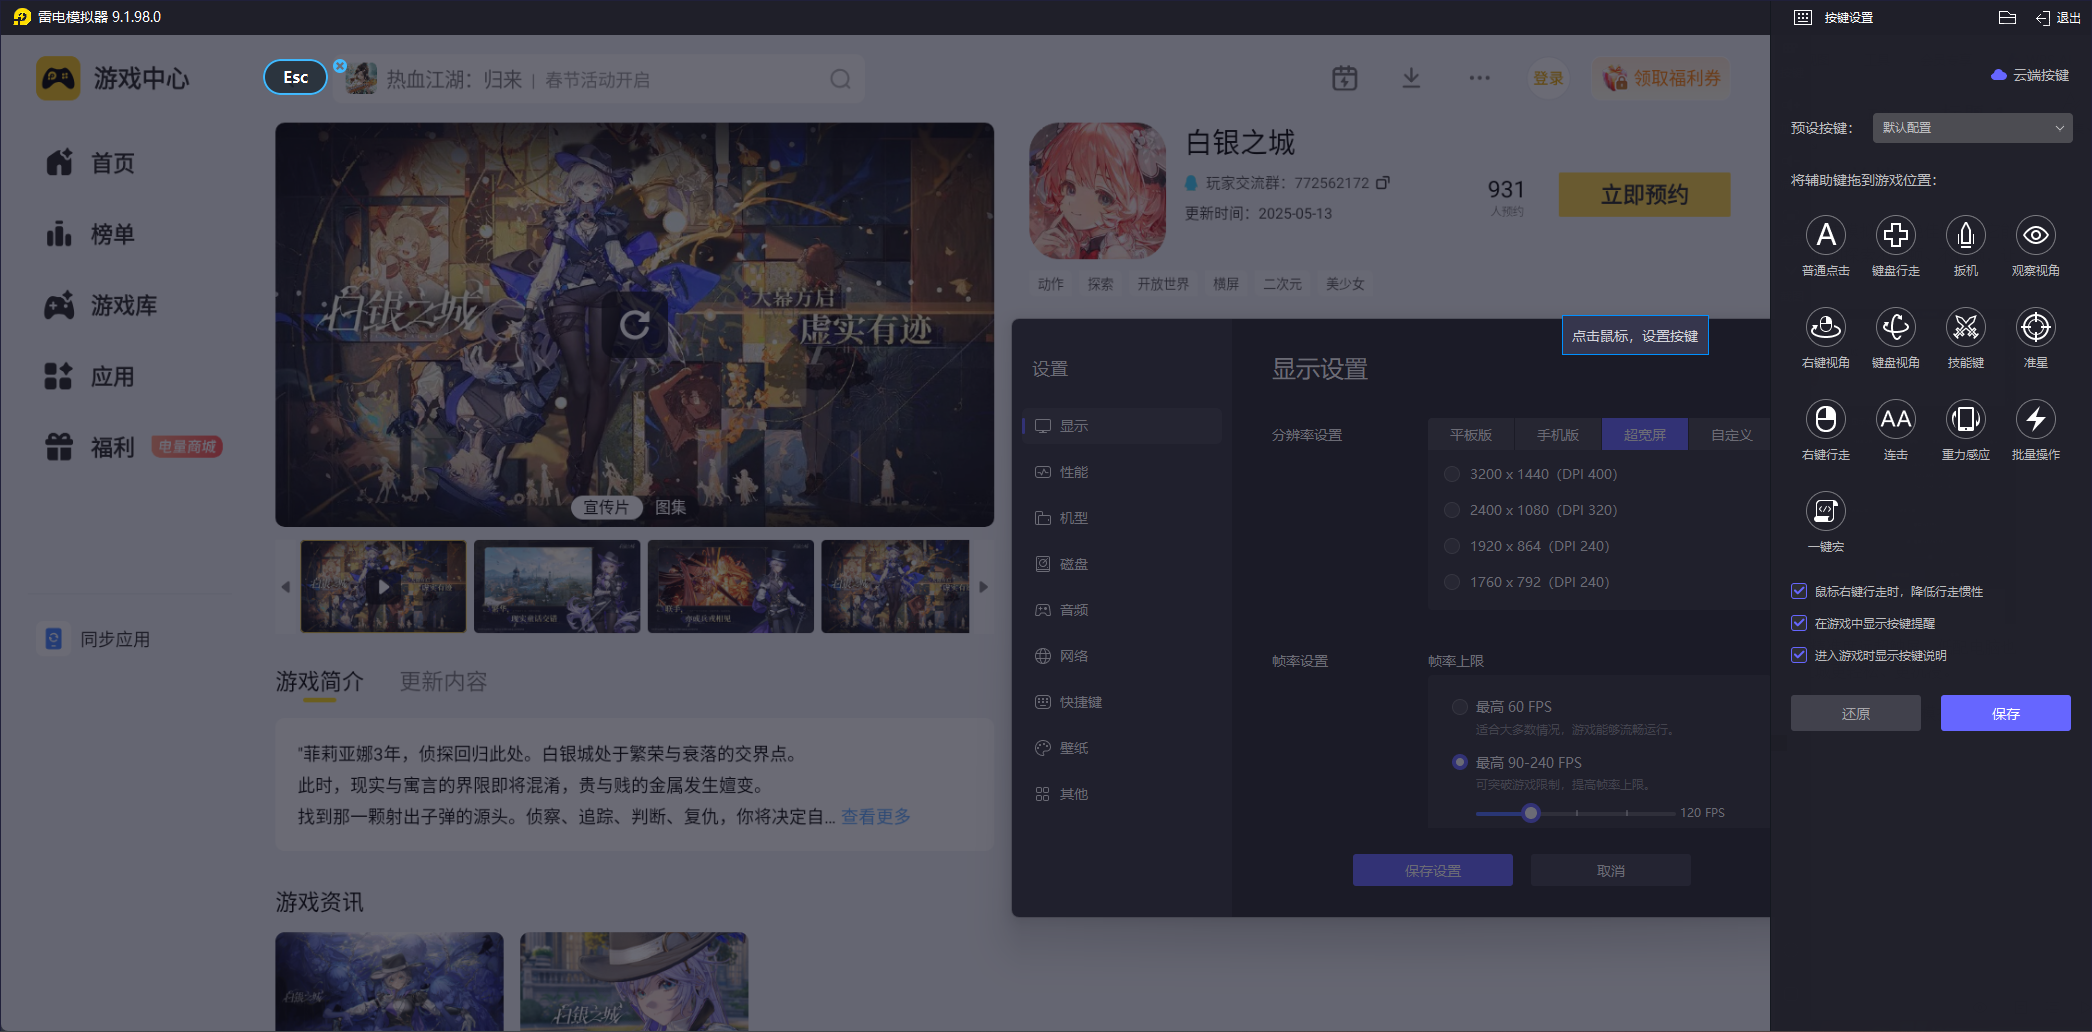
Task: Switch to 图集 gallery tab
Action: point(671,508)
